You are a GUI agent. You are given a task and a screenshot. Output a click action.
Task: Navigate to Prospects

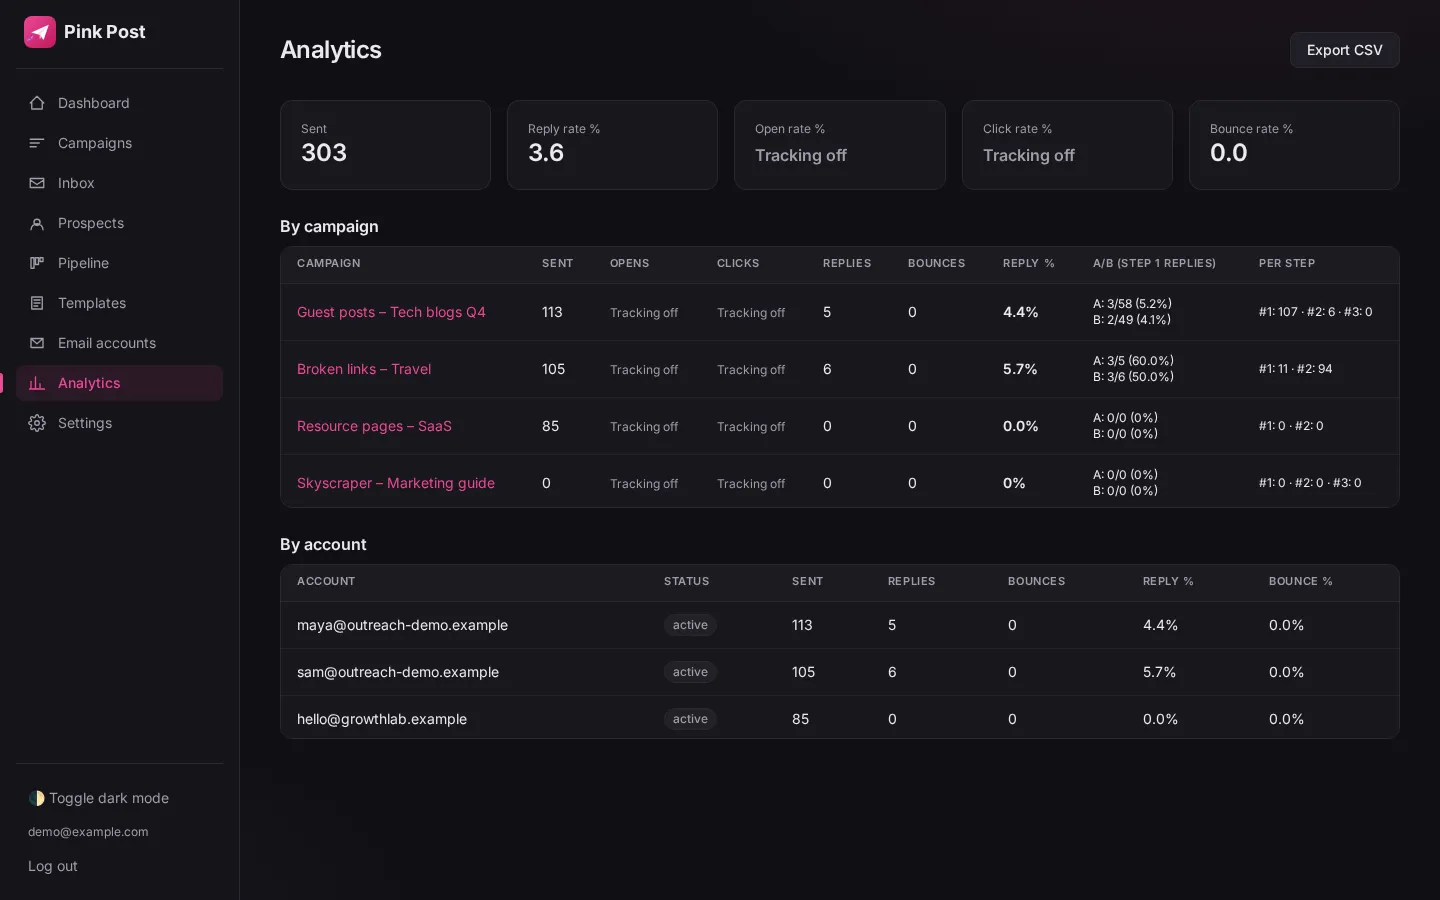coord(119,223)
